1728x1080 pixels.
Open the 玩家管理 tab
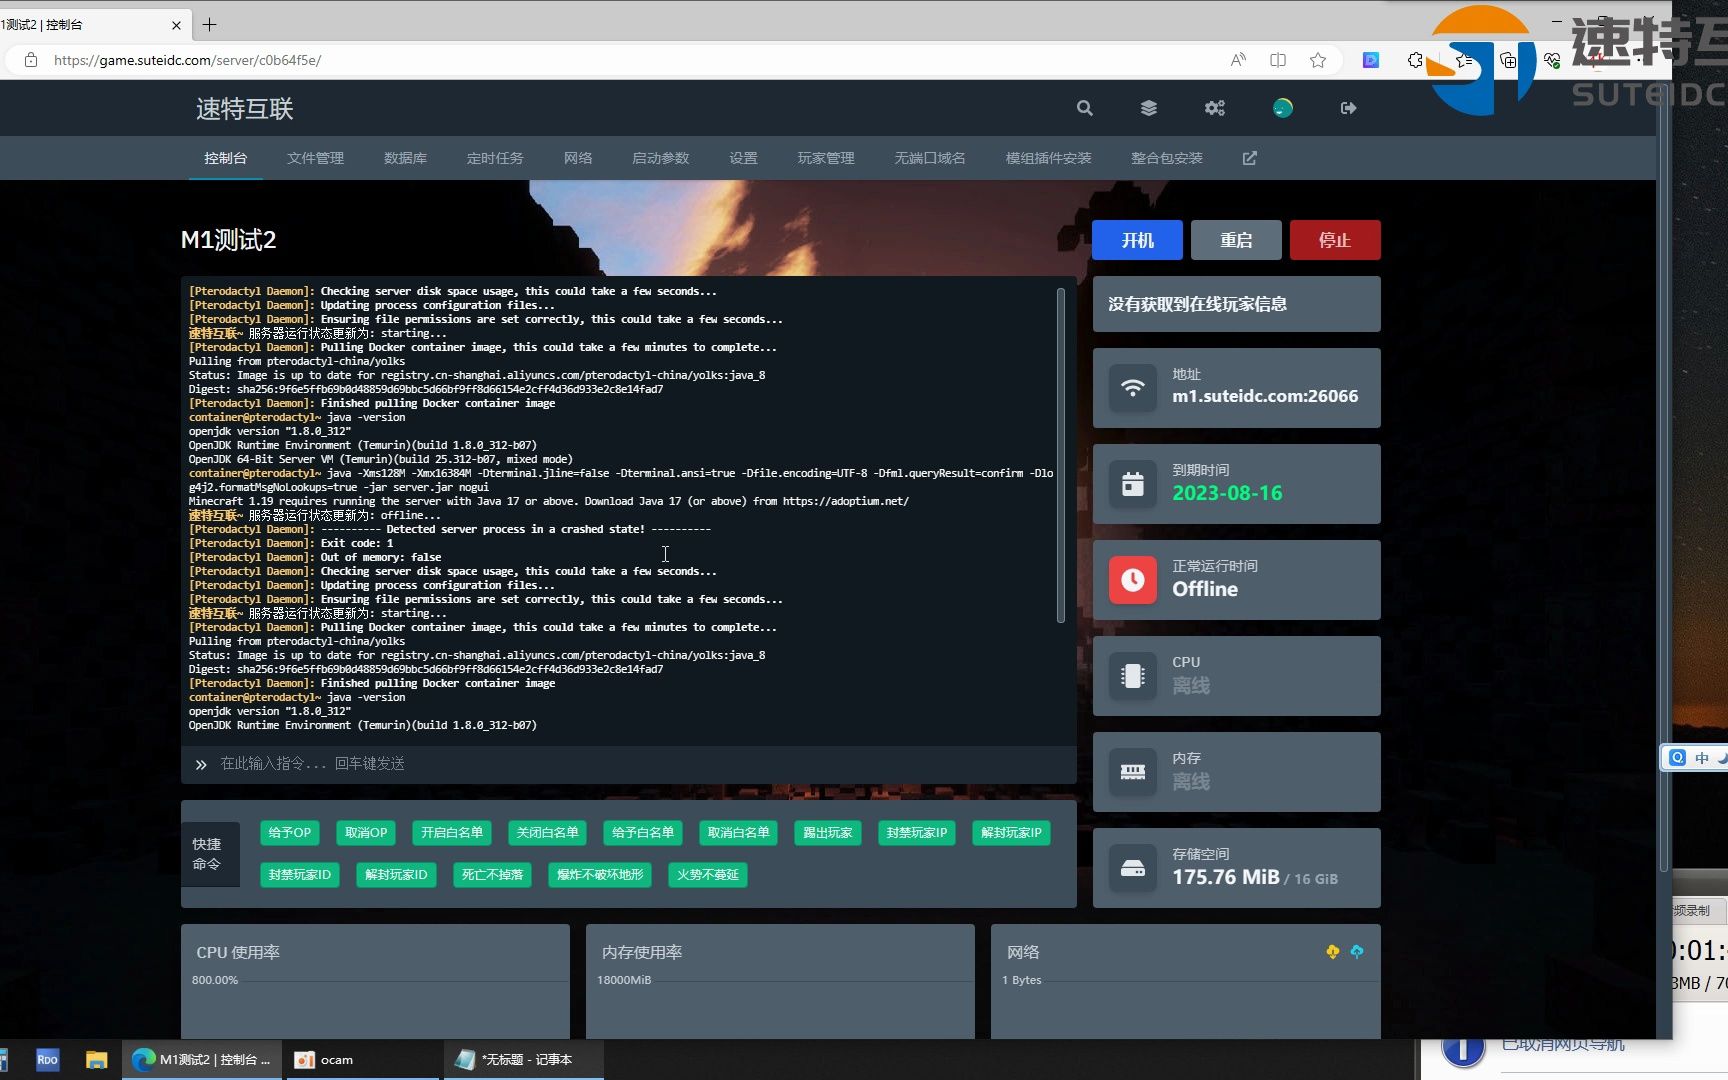[x=826, y=158]
